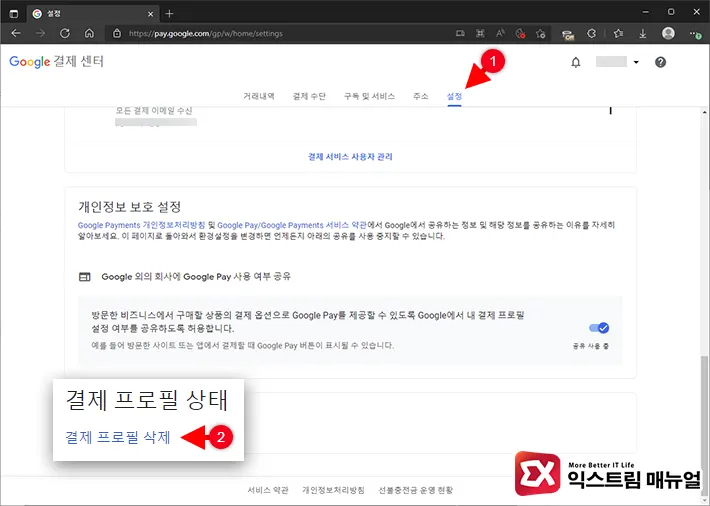
Task: Open a new tab with the plus icon
Action: point(169,14)
